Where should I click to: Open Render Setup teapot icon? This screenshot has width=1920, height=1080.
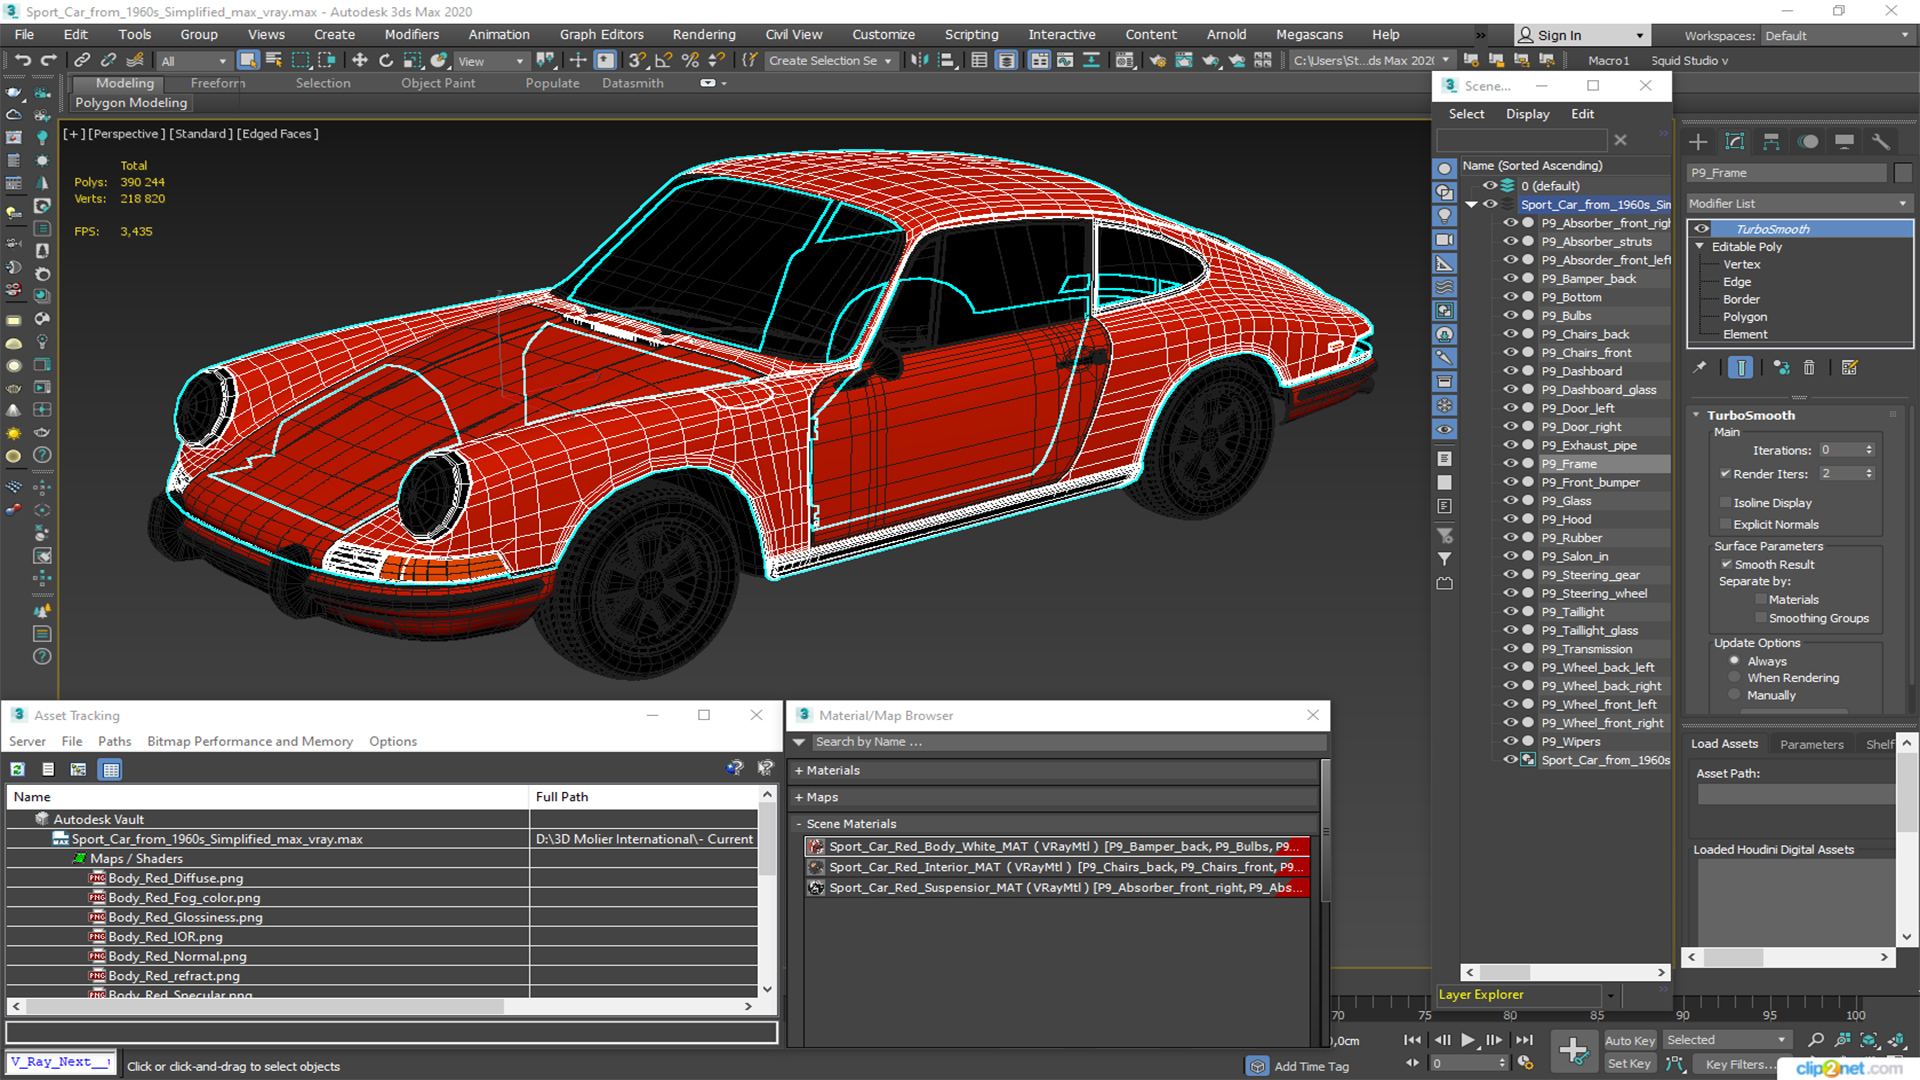(1157, 60)
